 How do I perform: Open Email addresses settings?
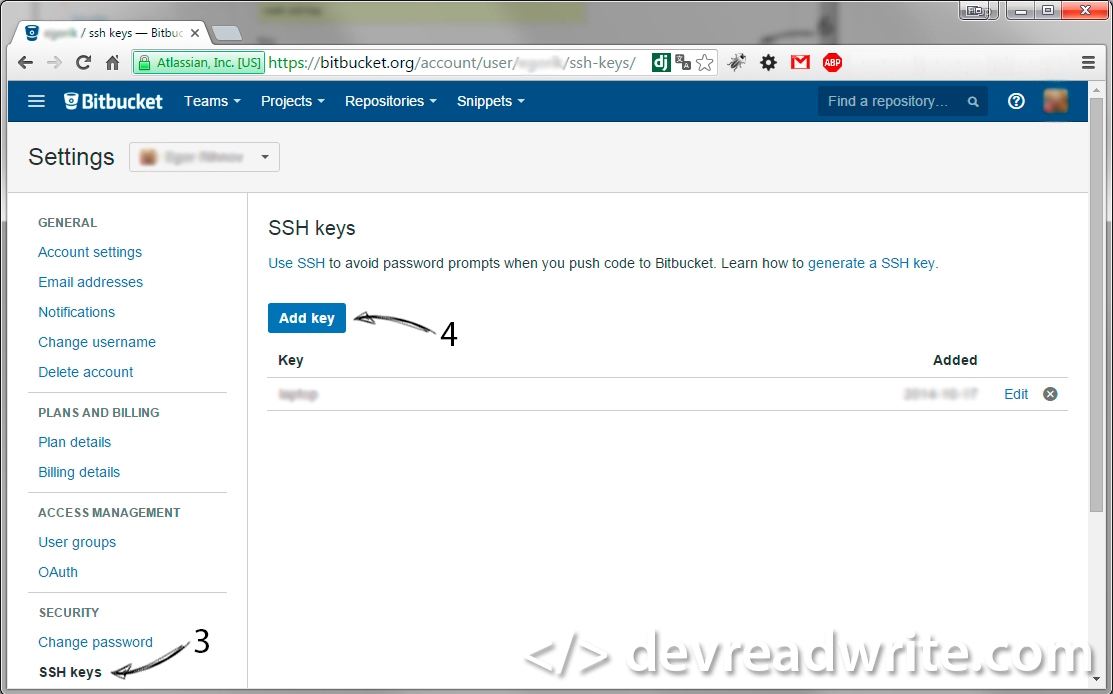coord(90,282)
